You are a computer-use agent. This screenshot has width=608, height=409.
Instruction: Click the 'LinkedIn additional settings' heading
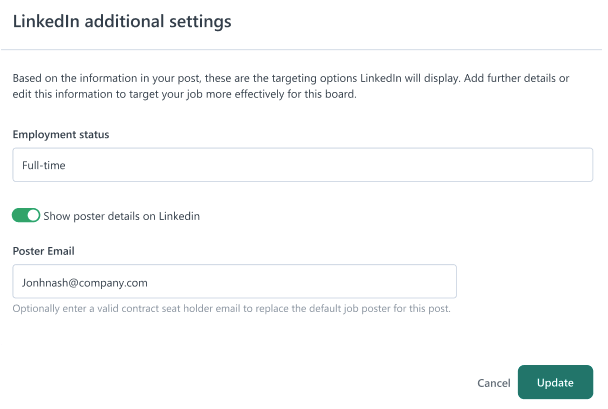click(122, 21)
